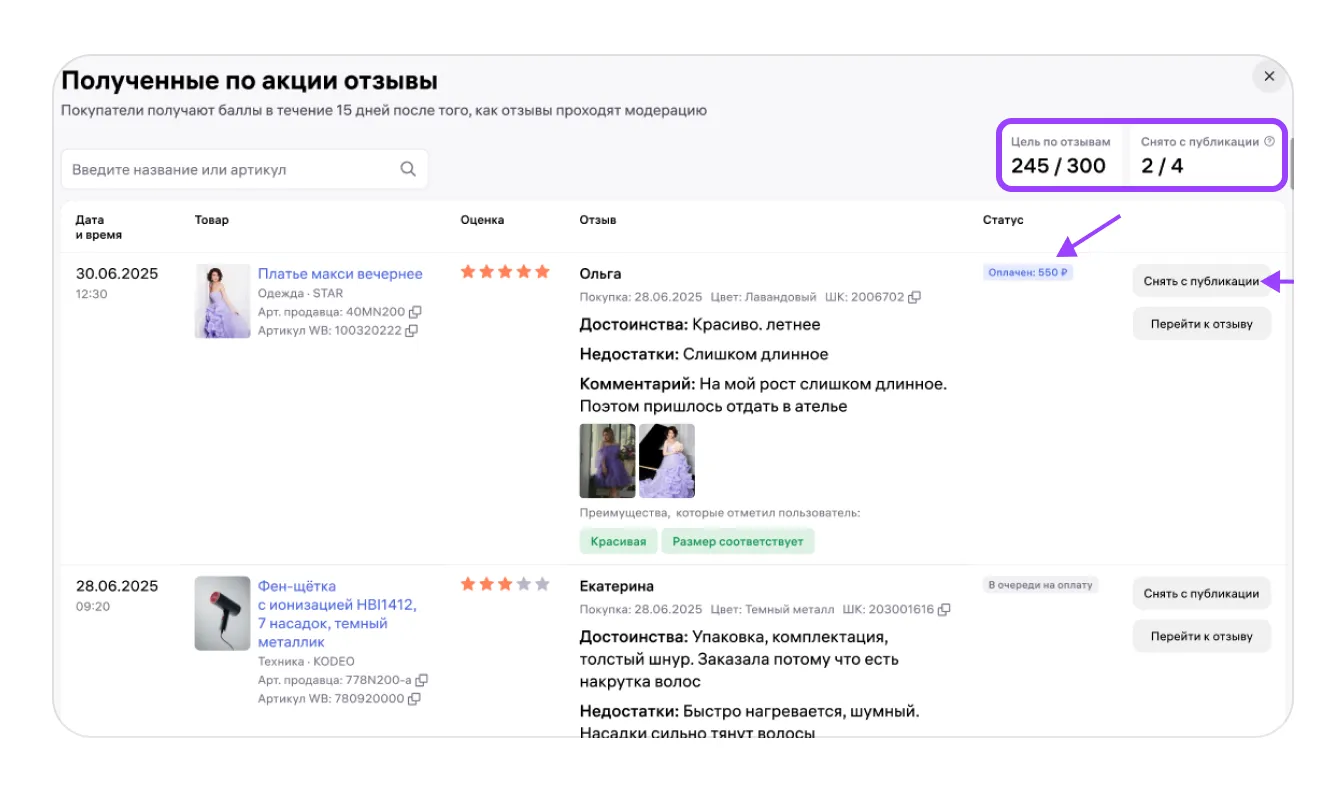The image size is (1344, 792).
Task: Open help icon next to Снято с публикации
Action: [x=1270, y=142]
